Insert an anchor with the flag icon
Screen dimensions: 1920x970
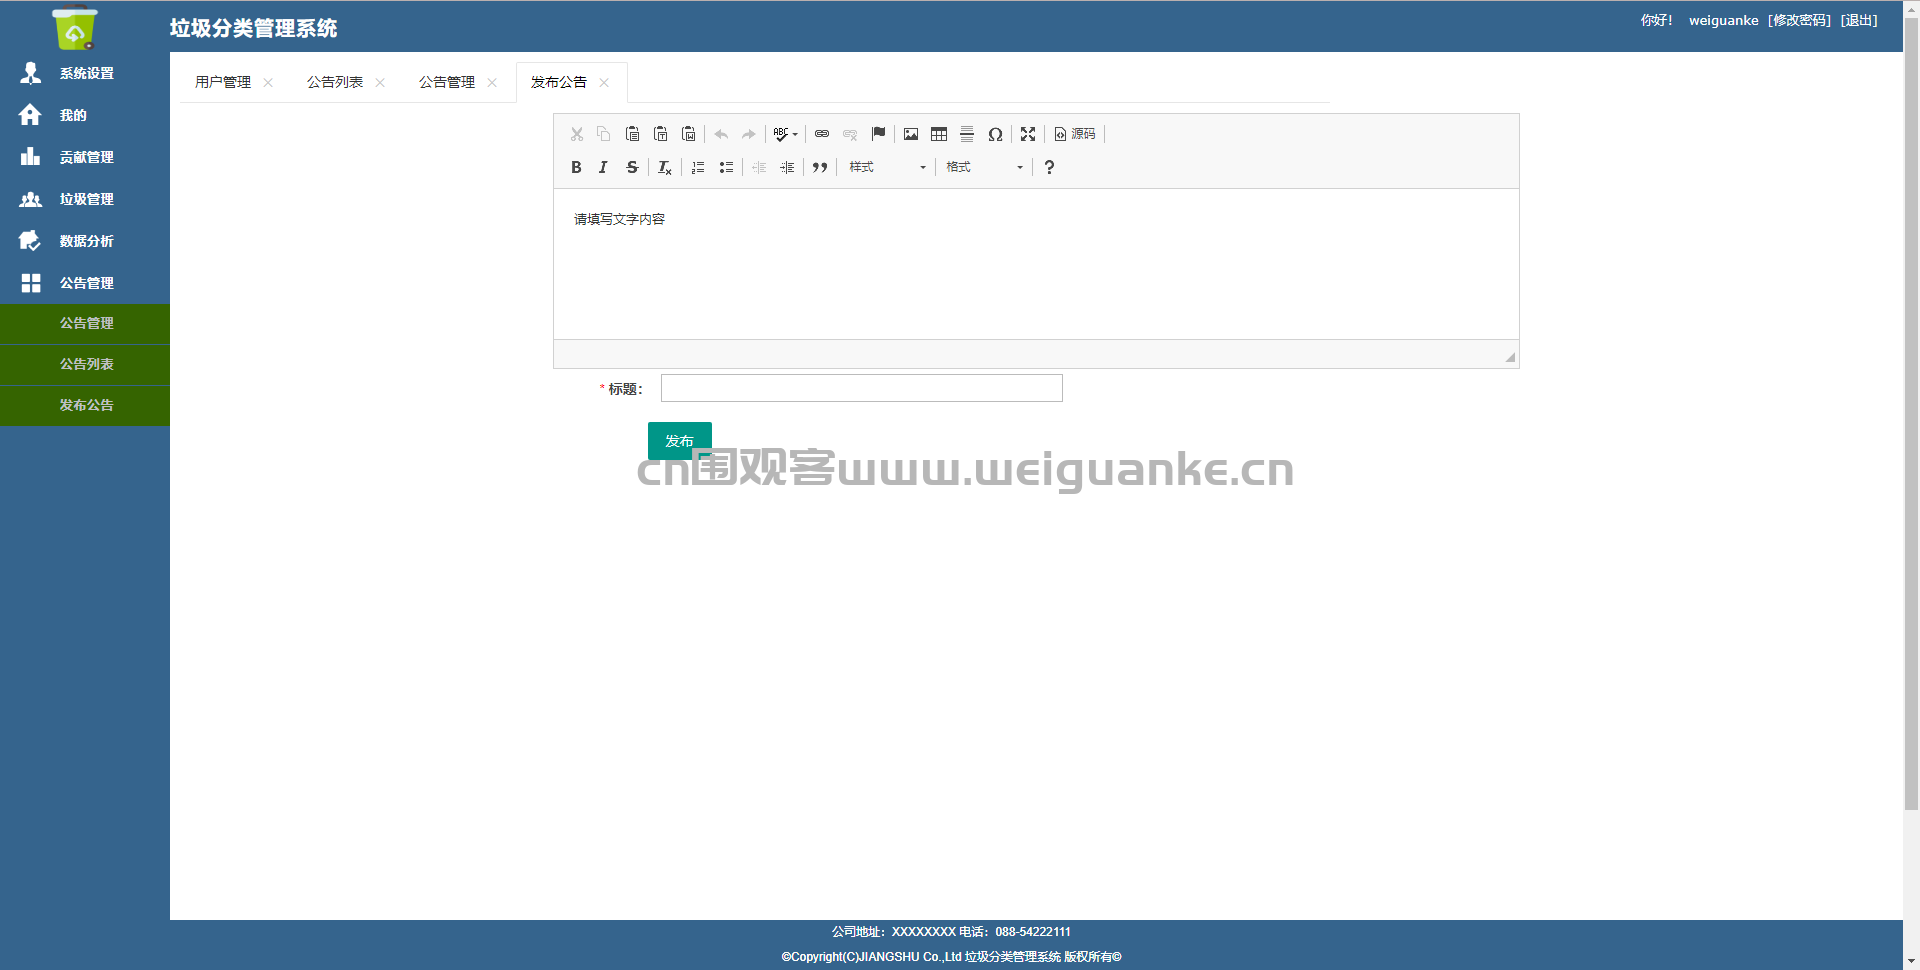pyautogui.click(x=878, y=134)
